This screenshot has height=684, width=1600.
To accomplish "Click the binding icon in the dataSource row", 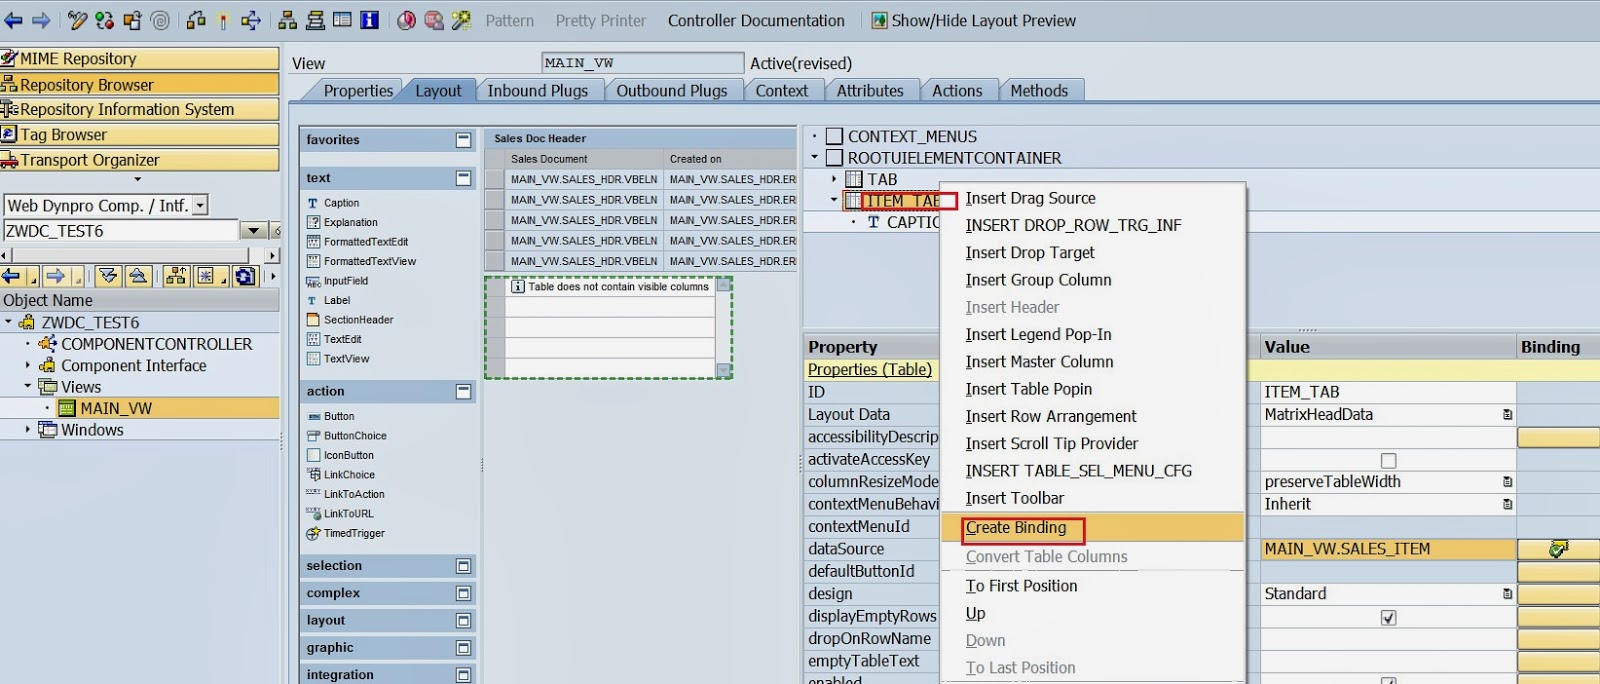I will click(1558, 549).
